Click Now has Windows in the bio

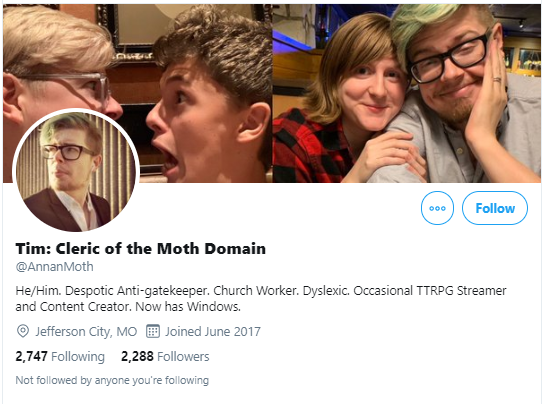click(x=188, y=307)
